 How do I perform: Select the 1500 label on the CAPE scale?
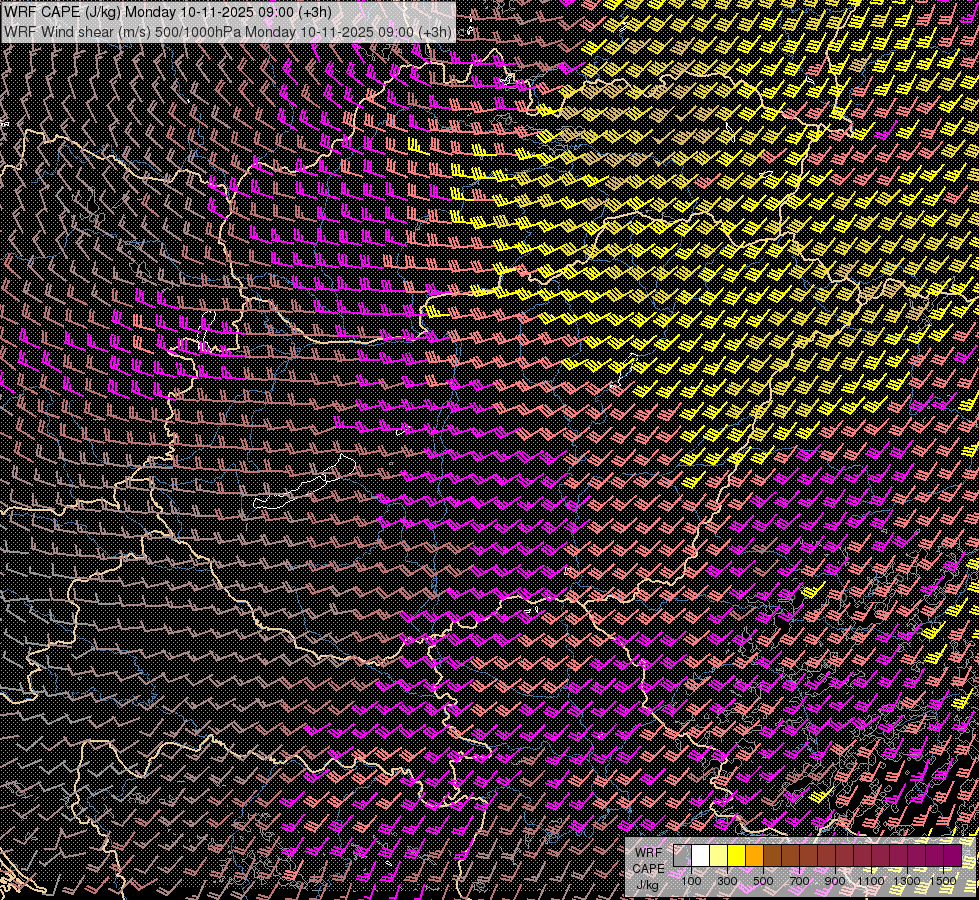point(942,881)
